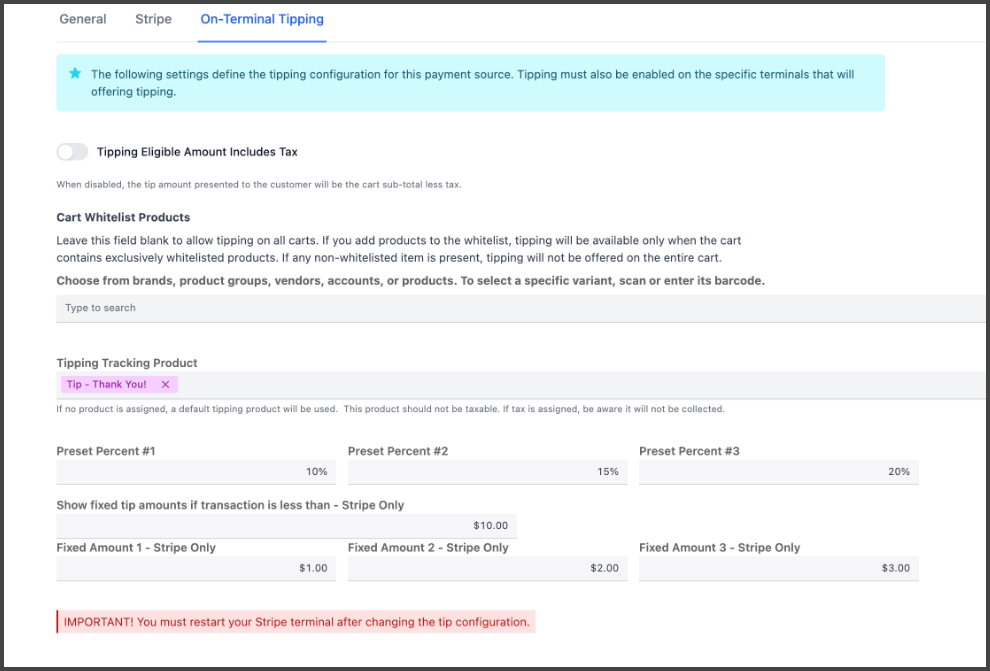Click the 'Tip - Thank You!' product tag
This screenshot has width=990, height=671.
click(106, 385)
